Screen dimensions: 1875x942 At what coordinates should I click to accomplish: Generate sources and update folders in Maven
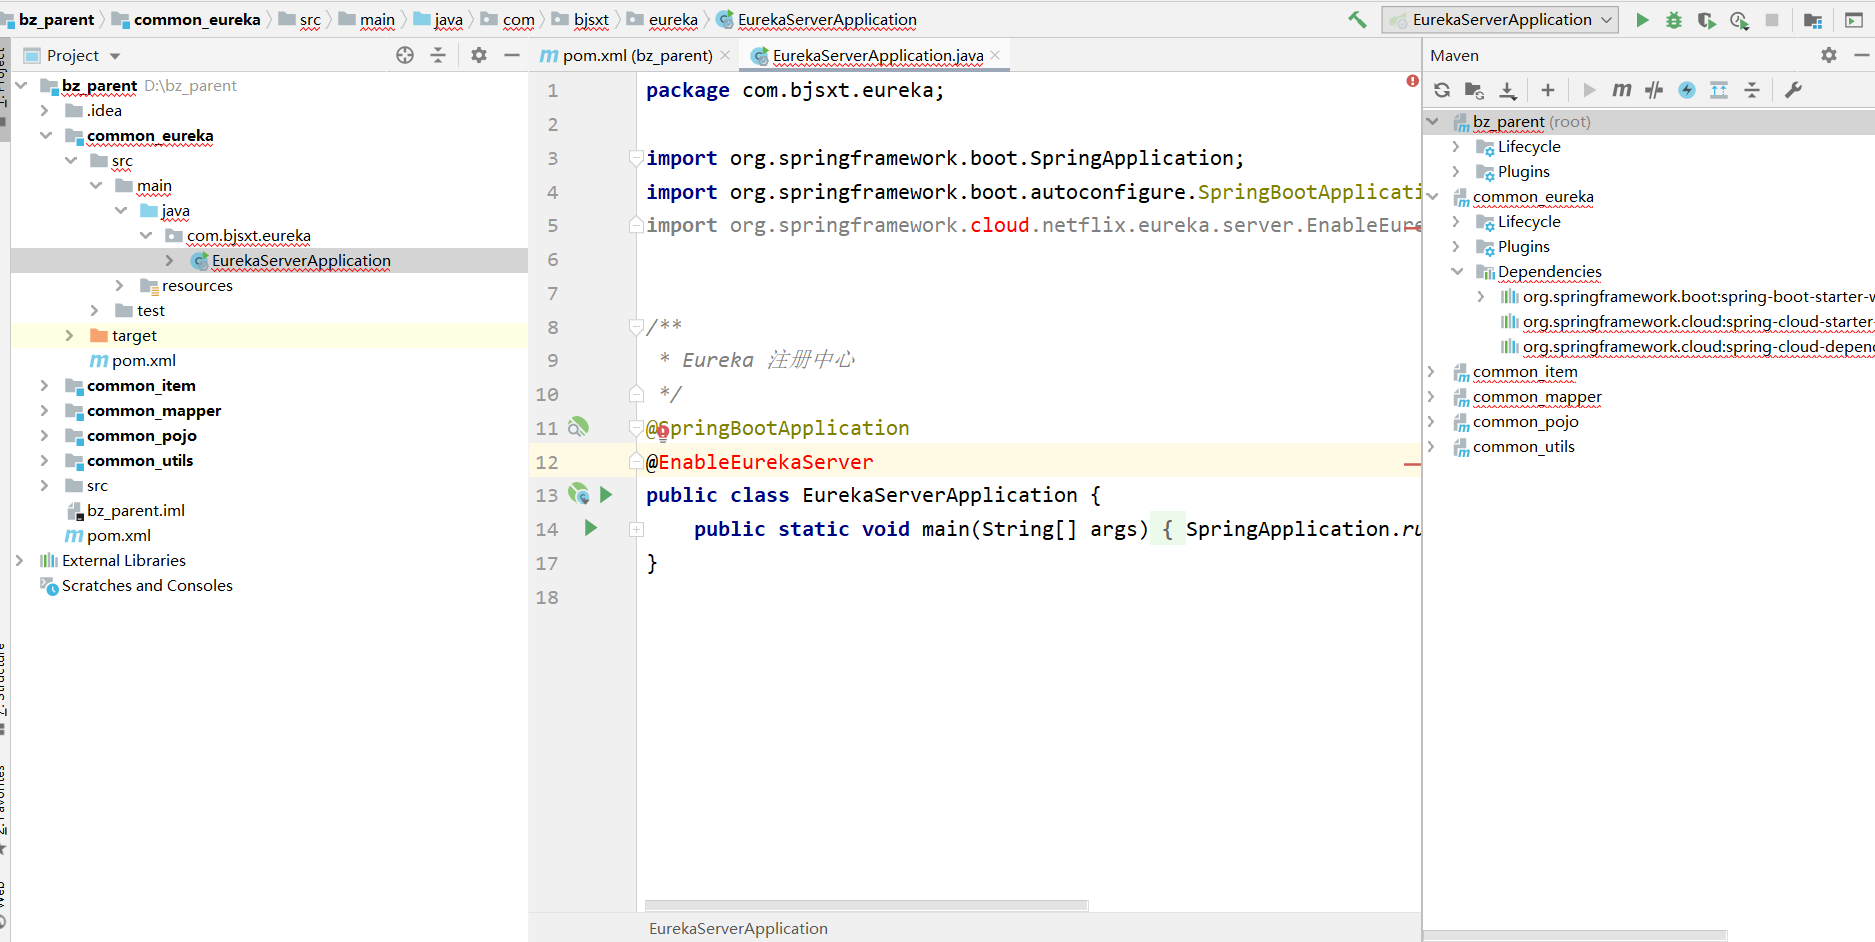click(1474, 90)
